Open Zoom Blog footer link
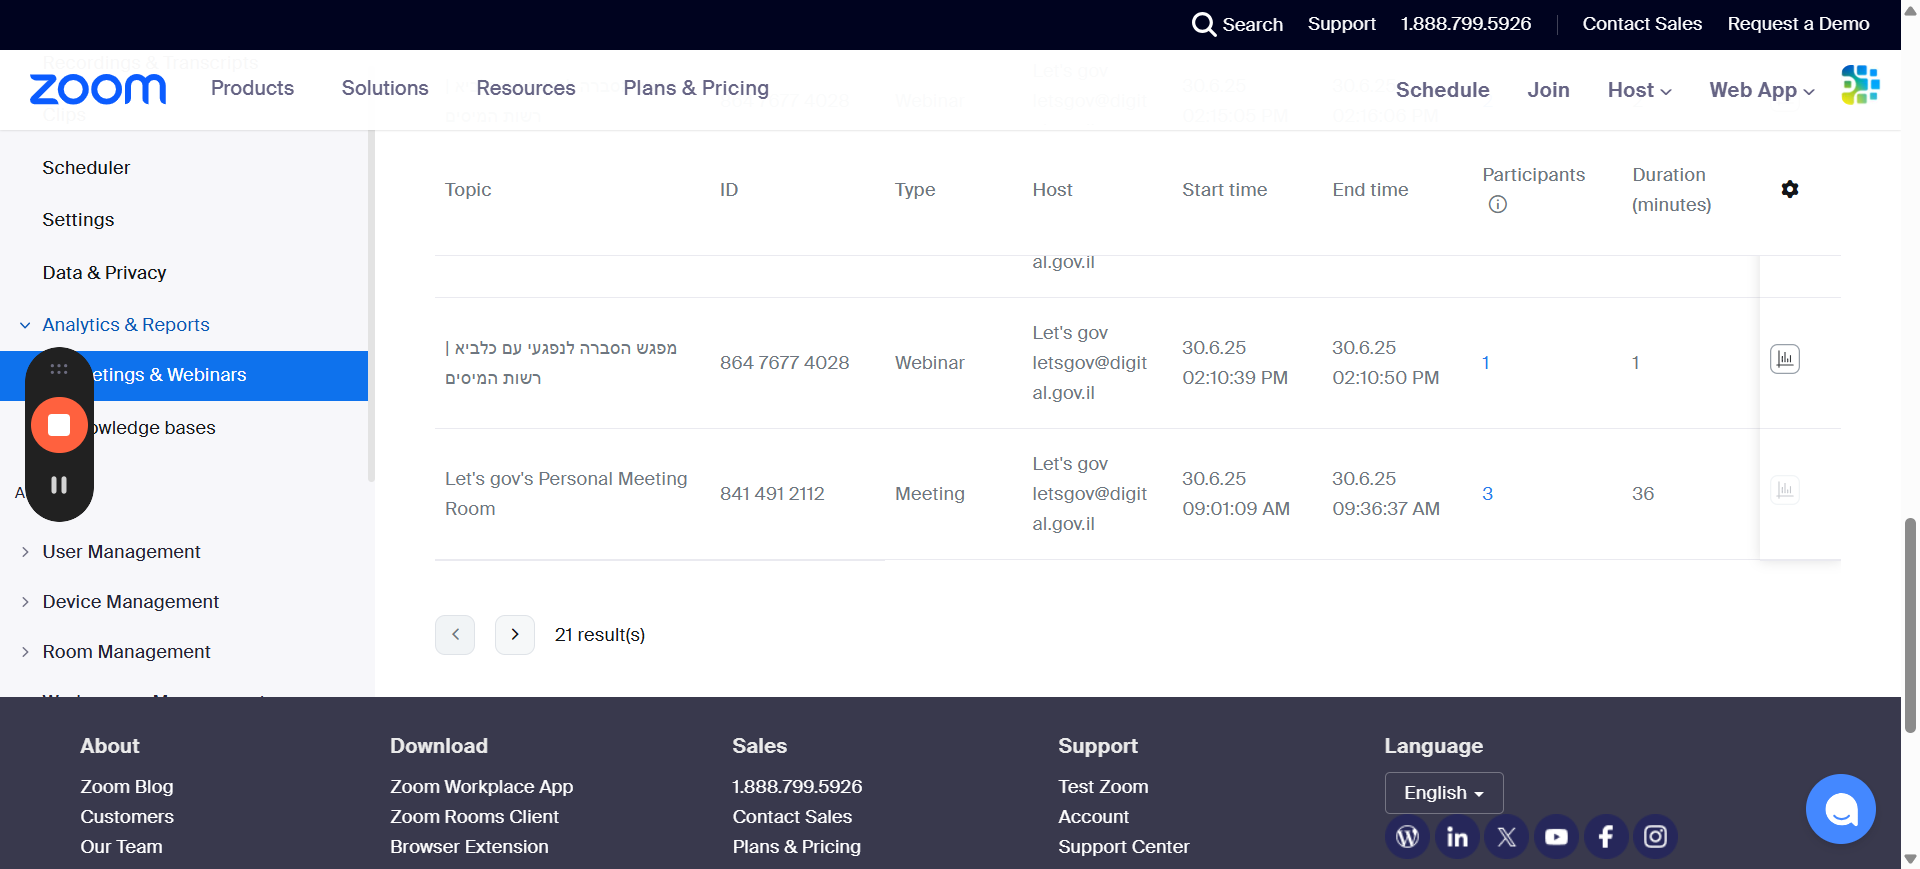 127,787
